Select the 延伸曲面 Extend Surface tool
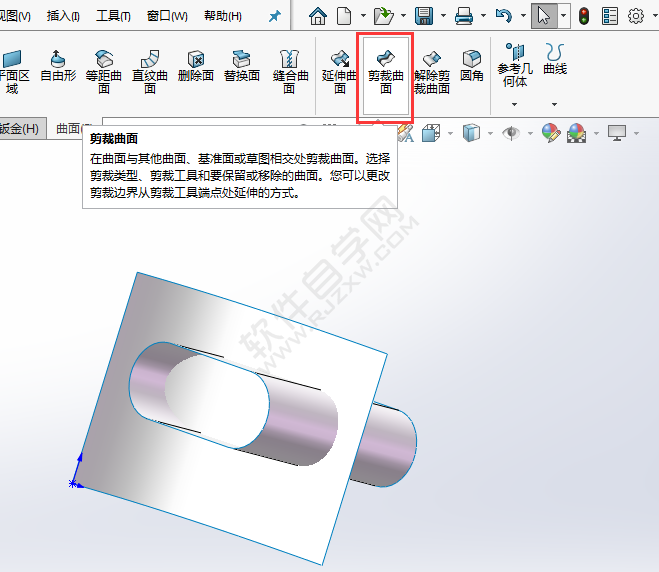The height and width of the screenshot is (572, 659). (340, 71)
